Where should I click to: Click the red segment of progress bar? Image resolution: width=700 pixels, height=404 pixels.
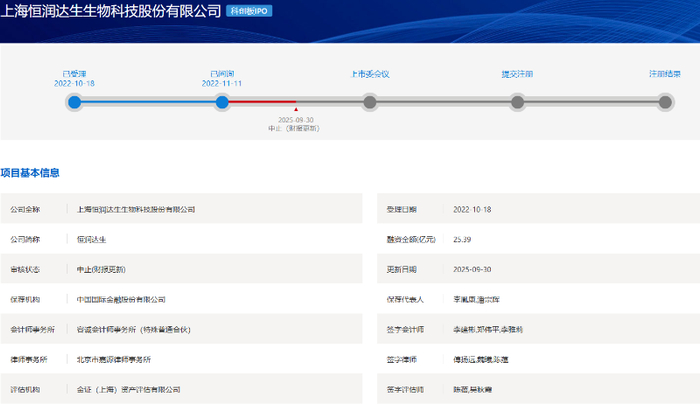pos(260,102)
